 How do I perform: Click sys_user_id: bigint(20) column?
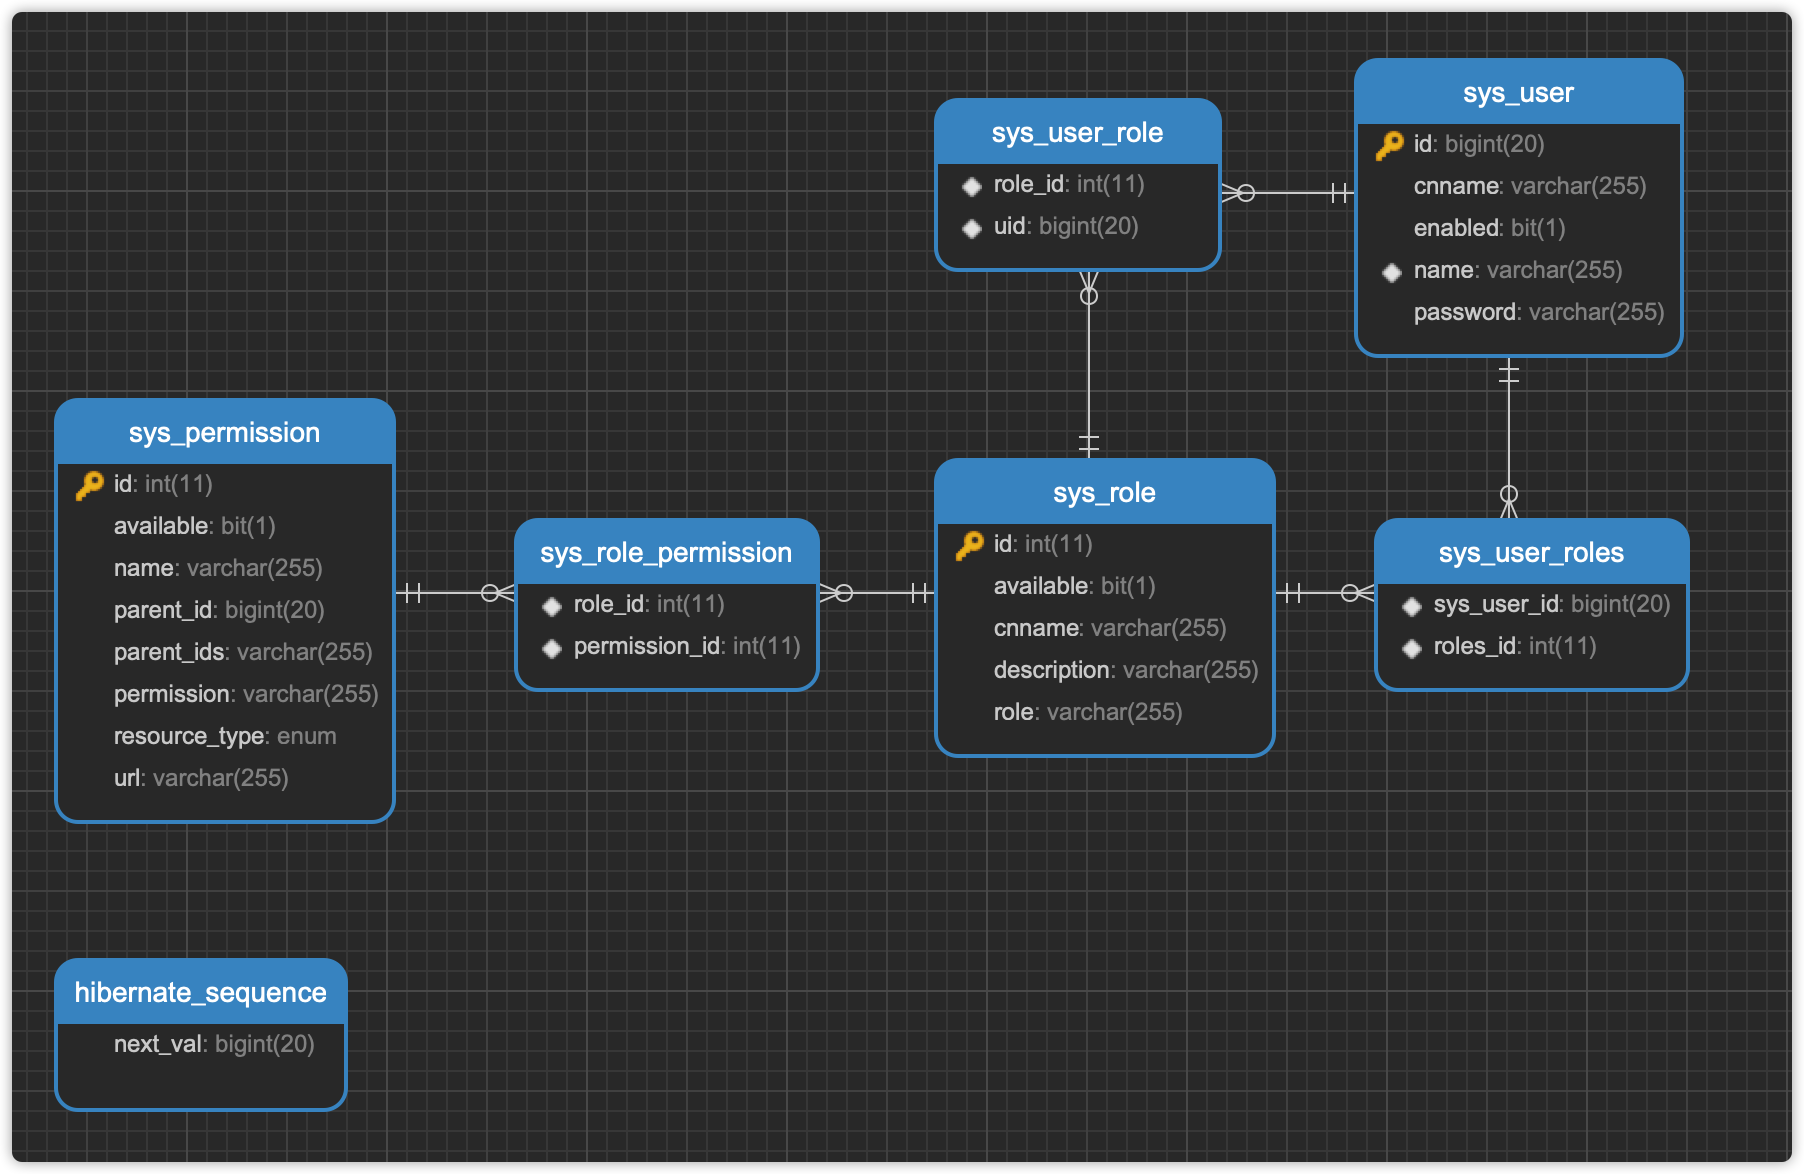tap(1552, 604)
